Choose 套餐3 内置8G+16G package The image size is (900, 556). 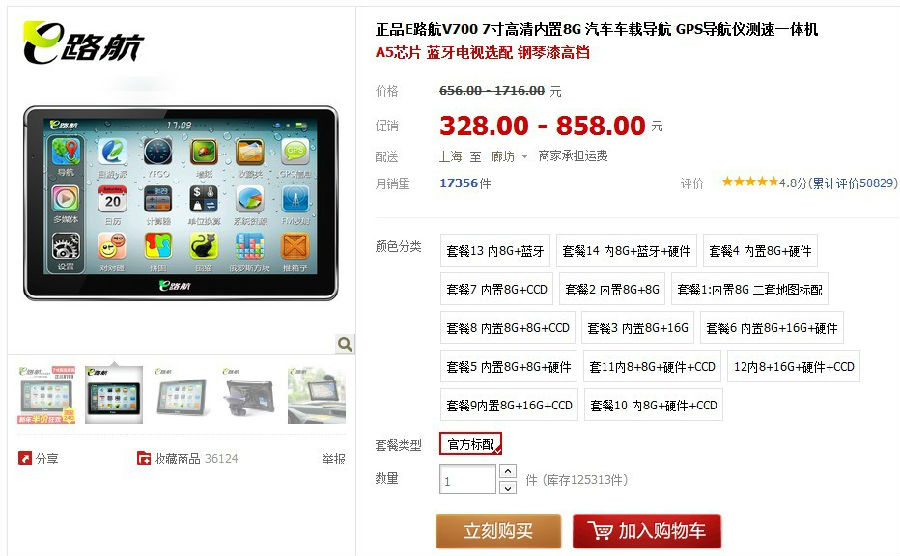(638, 328)
